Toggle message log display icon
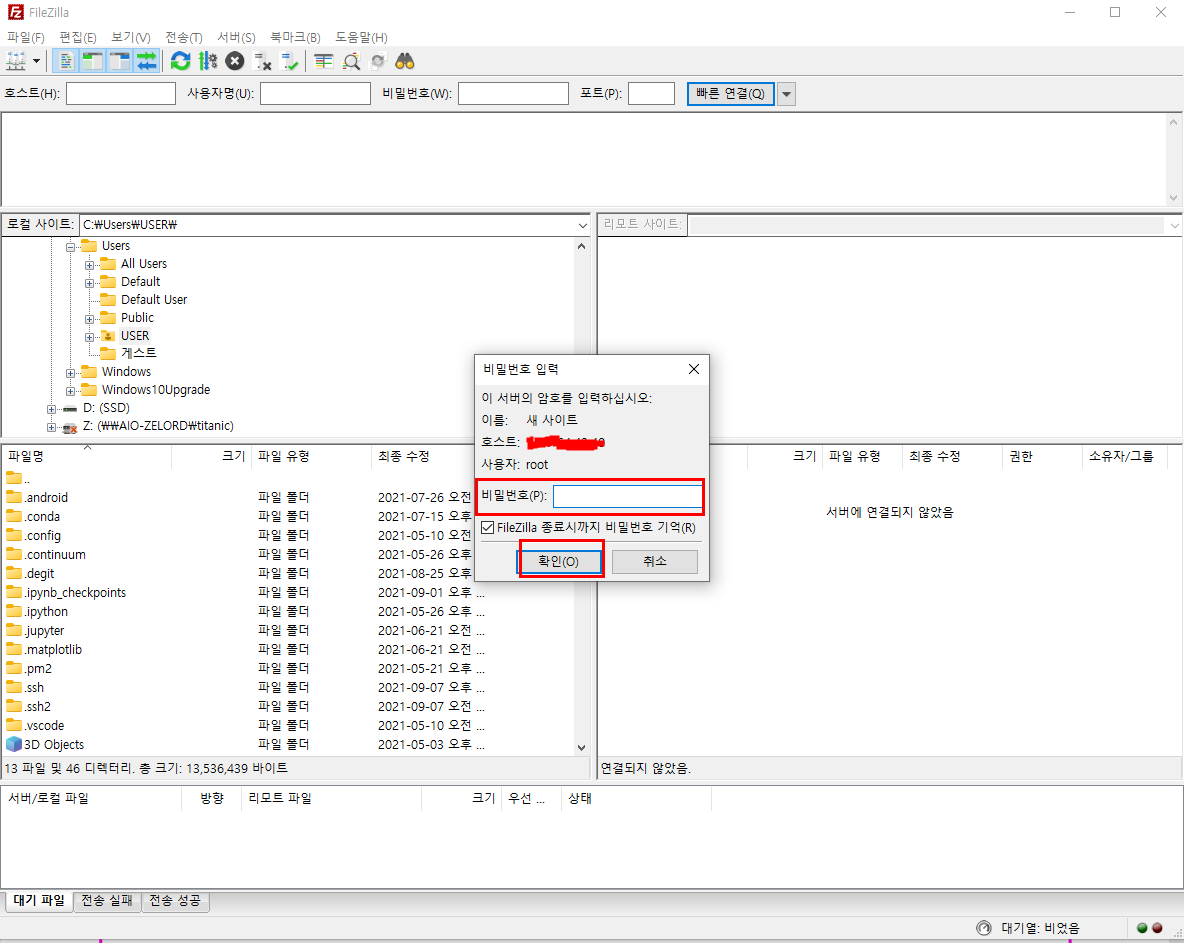The width and height of the screenshot is (1184, 943). [66, 61]
